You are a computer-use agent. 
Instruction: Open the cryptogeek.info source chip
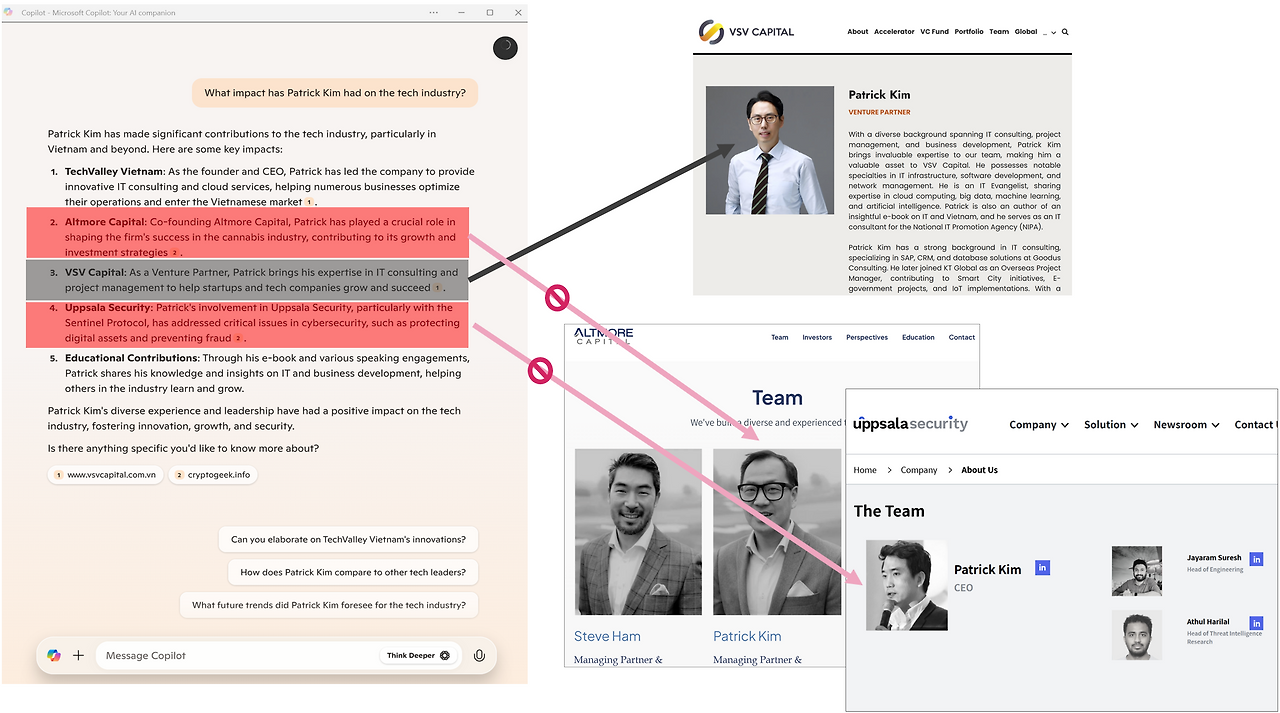[212, 475]
